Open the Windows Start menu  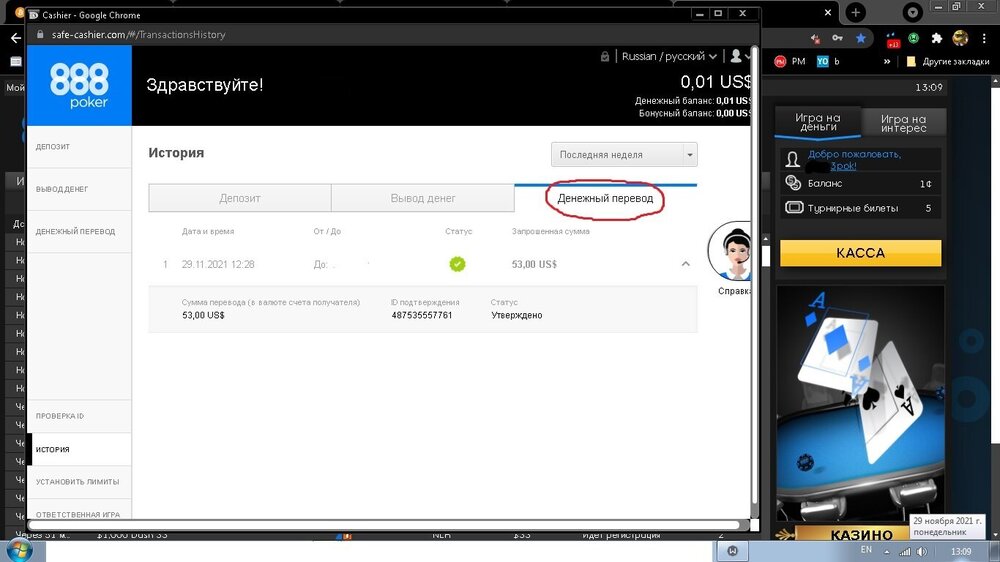point(18,551)
